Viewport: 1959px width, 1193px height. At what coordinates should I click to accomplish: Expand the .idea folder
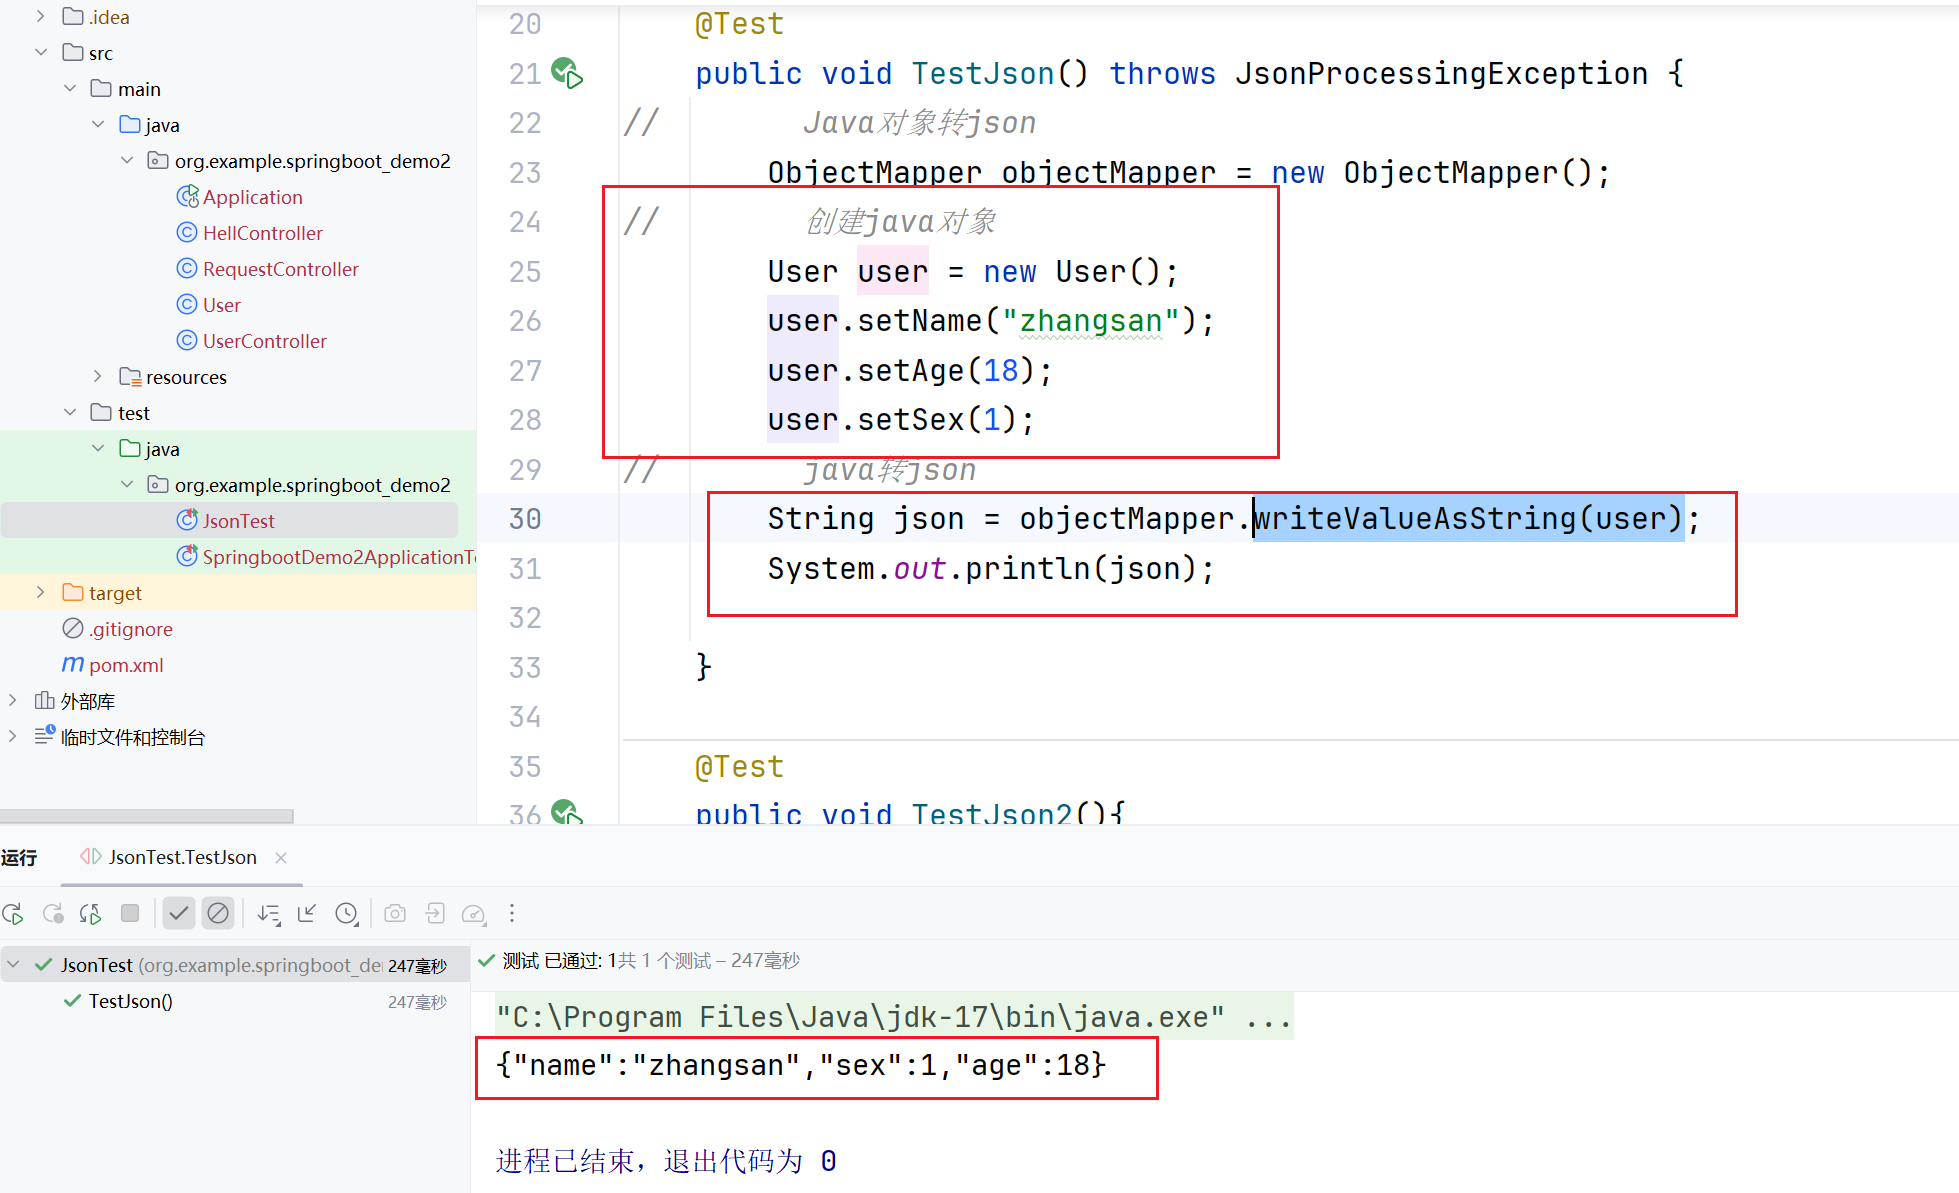(x=40, y=17)
